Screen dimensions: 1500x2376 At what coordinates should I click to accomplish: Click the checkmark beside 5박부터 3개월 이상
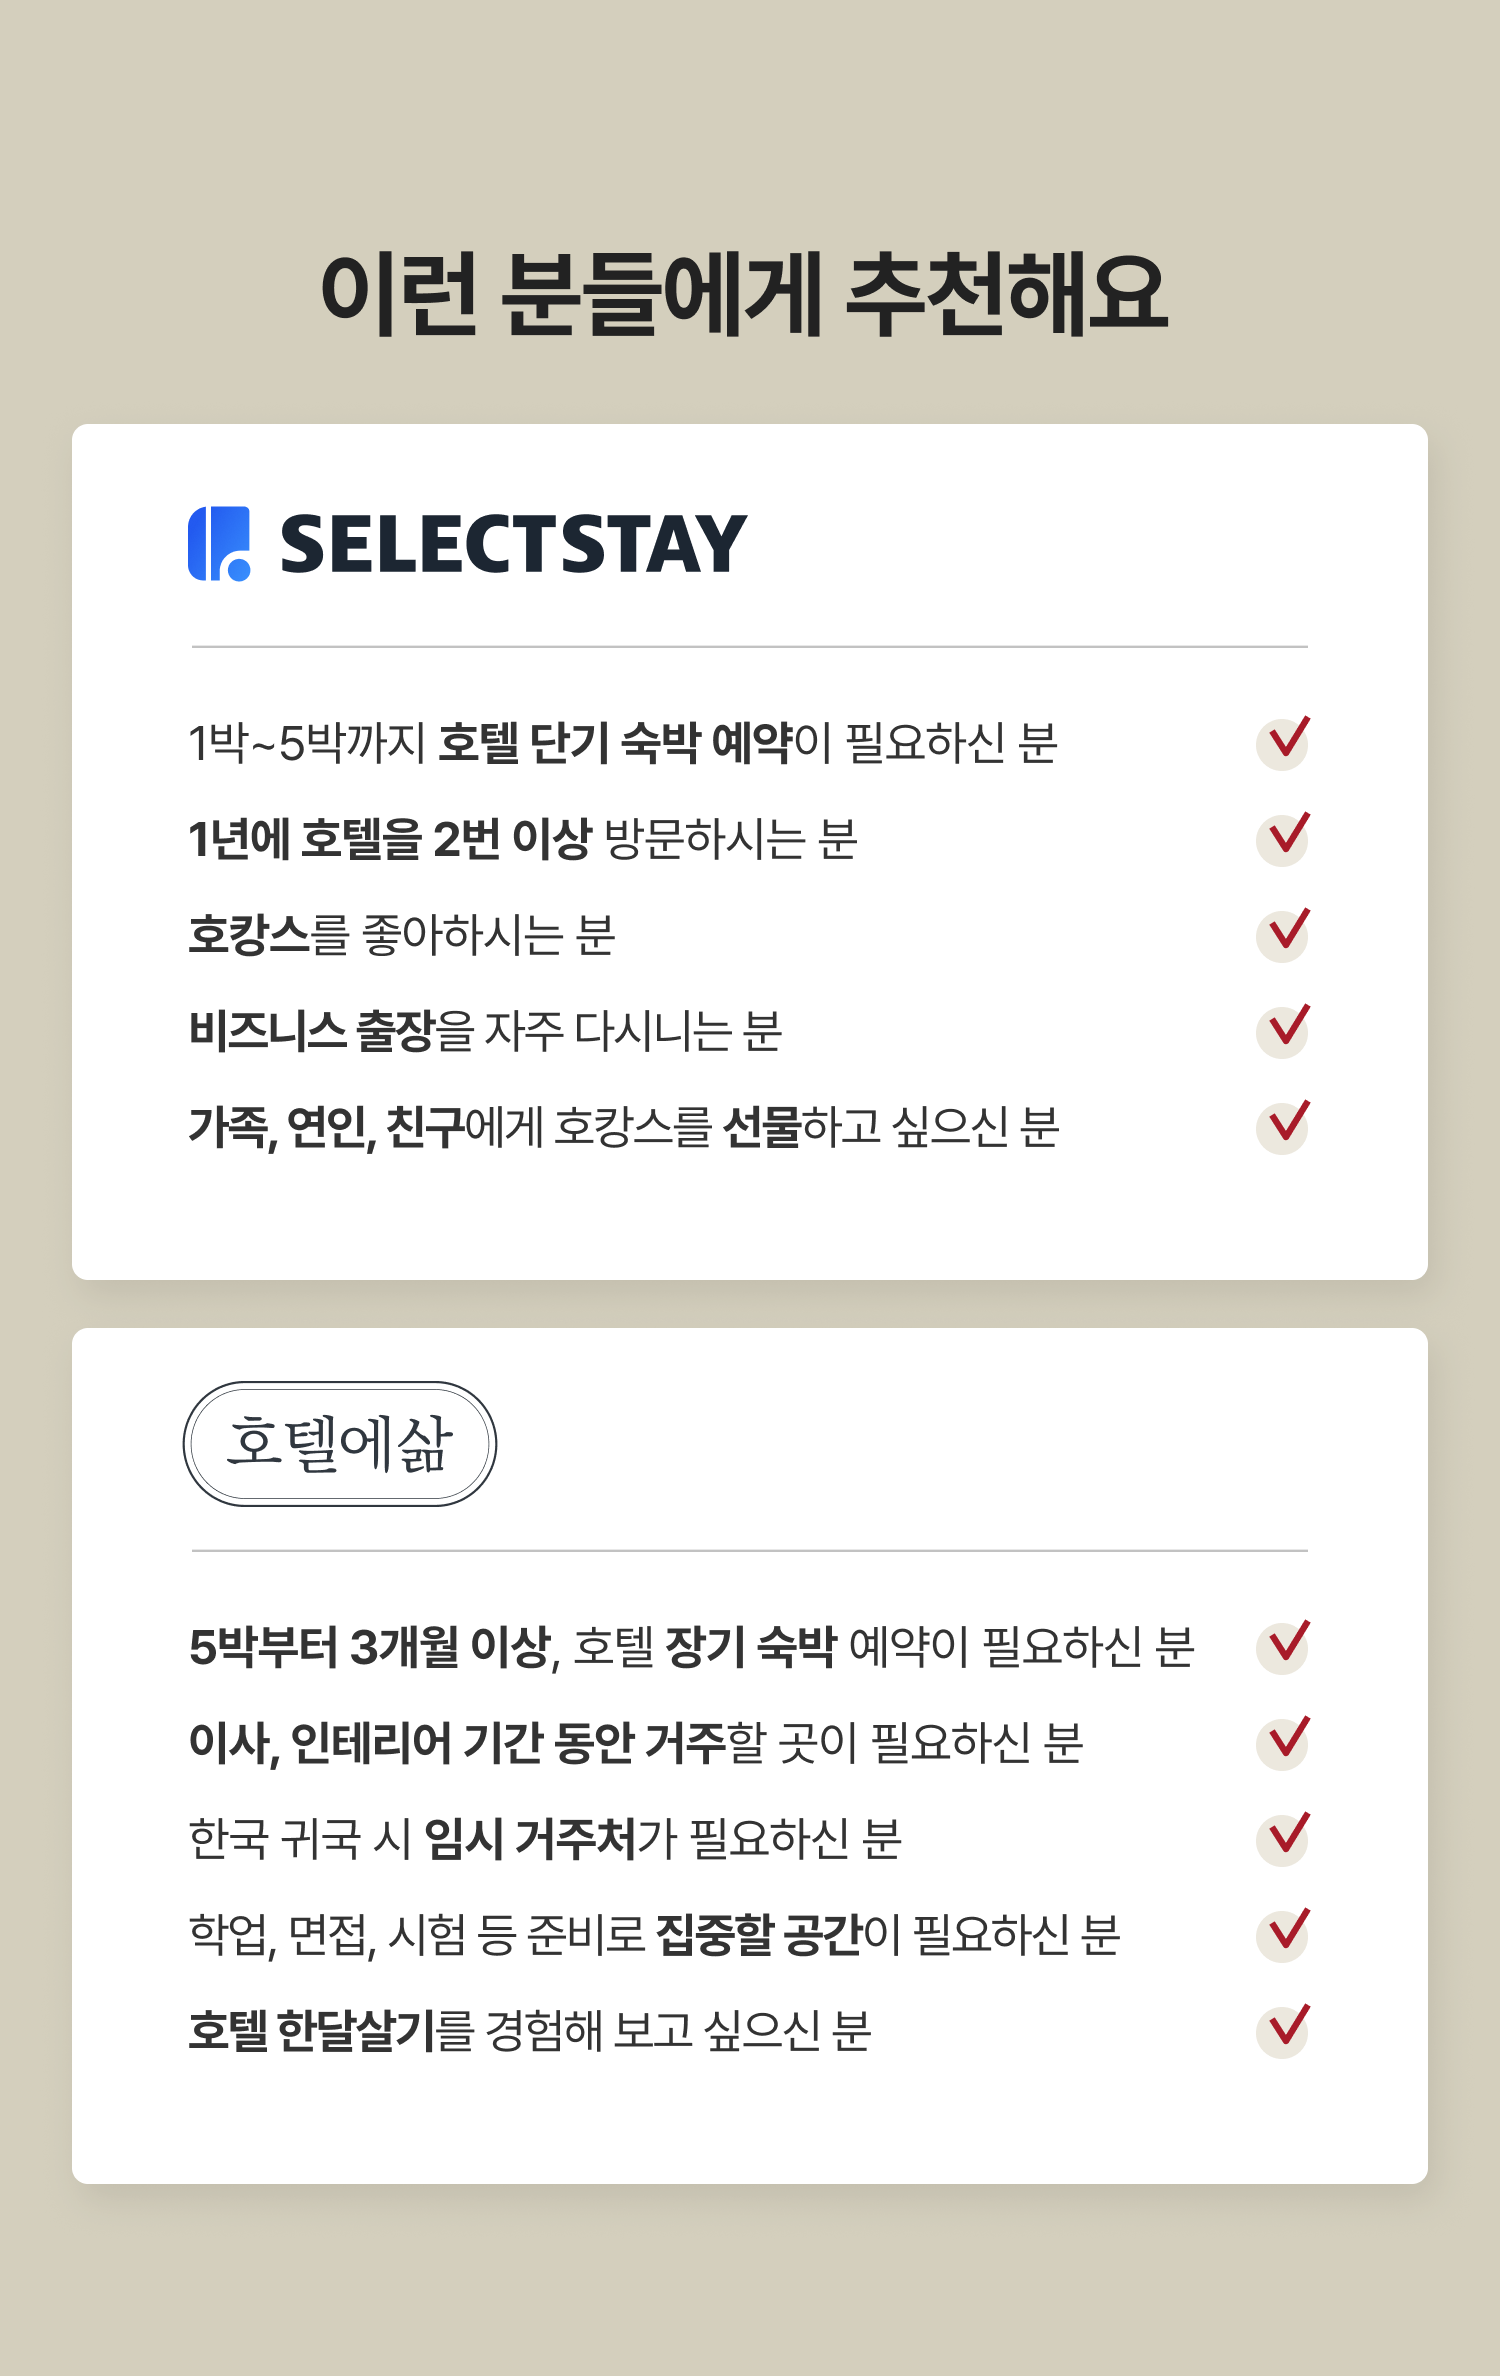1284,1646
